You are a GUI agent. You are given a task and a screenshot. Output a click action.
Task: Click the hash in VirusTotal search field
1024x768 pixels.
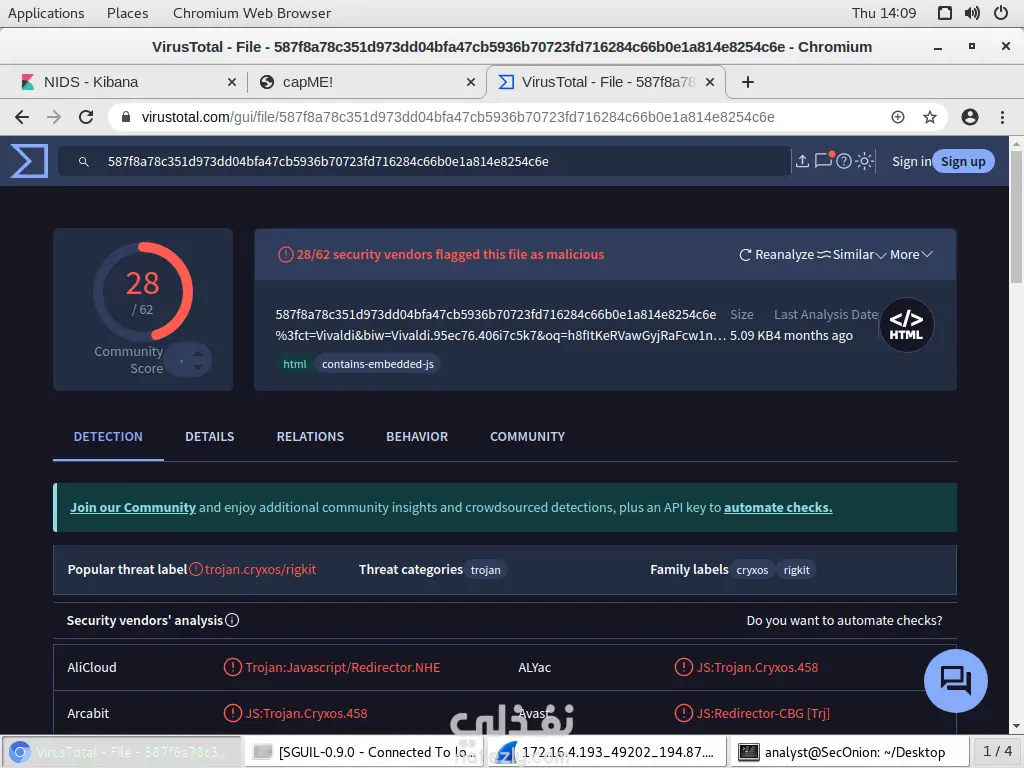[328, 161]
